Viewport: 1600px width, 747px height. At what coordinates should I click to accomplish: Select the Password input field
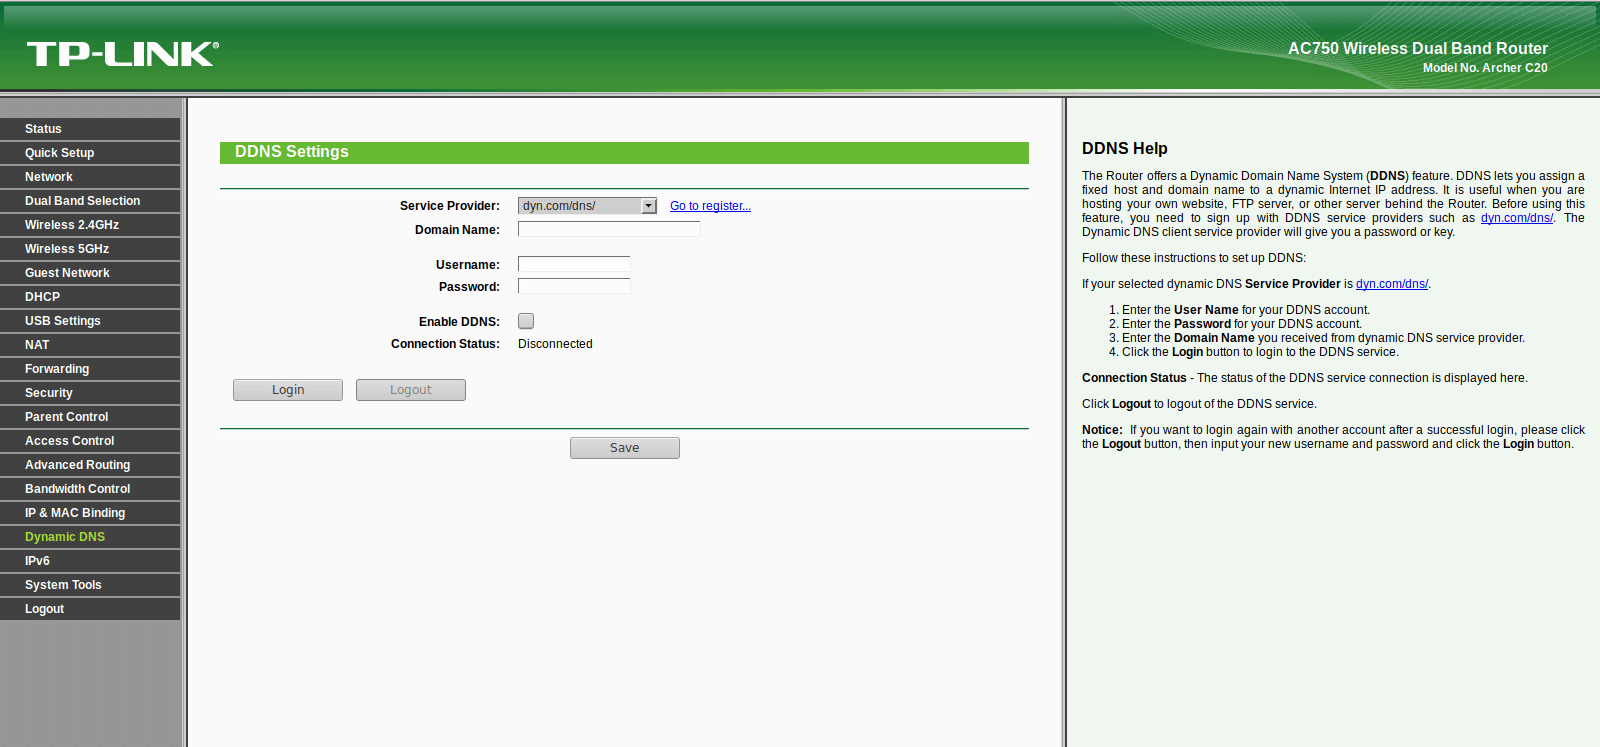point(574,286)
